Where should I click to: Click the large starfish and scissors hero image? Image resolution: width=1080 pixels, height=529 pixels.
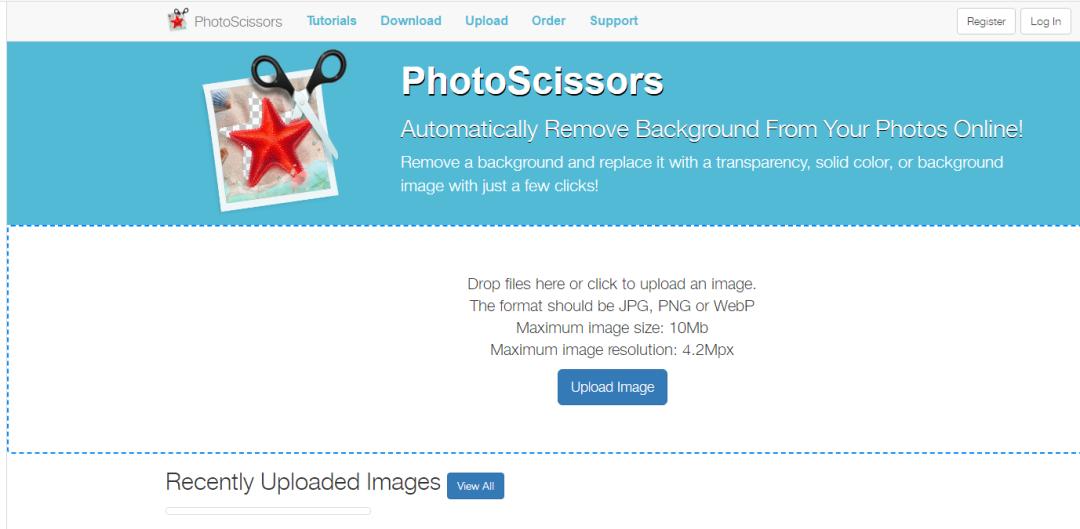click(x=275, y=130)
